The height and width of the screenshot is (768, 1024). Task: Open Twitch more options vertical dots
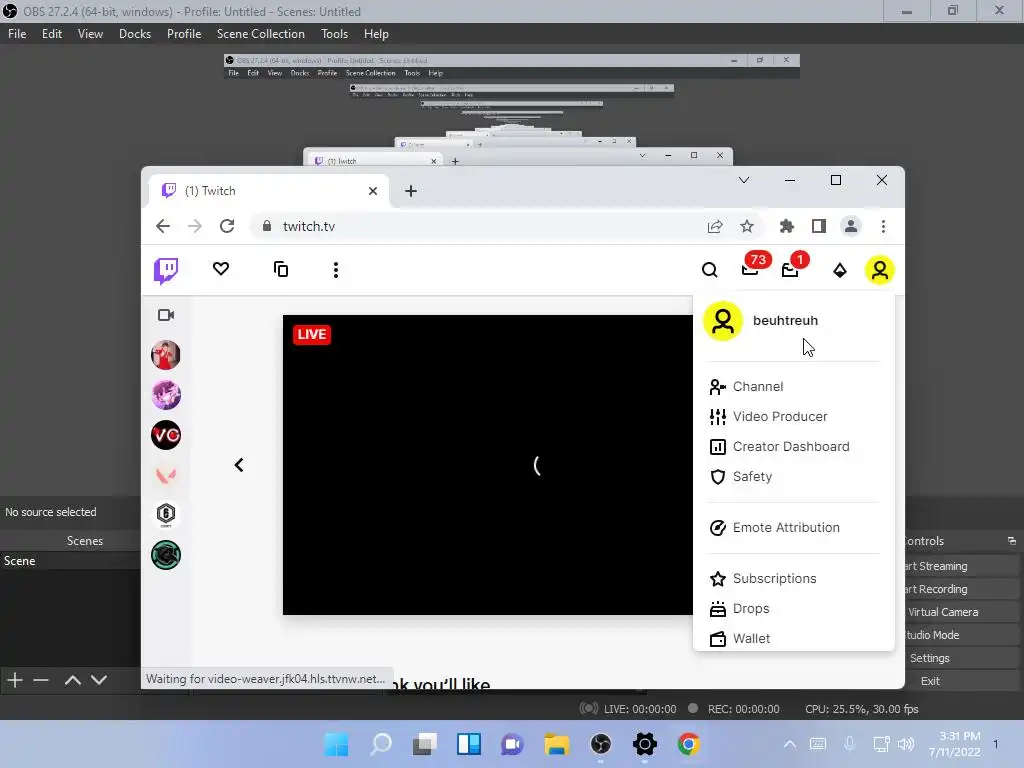click(x=336, y=270)
